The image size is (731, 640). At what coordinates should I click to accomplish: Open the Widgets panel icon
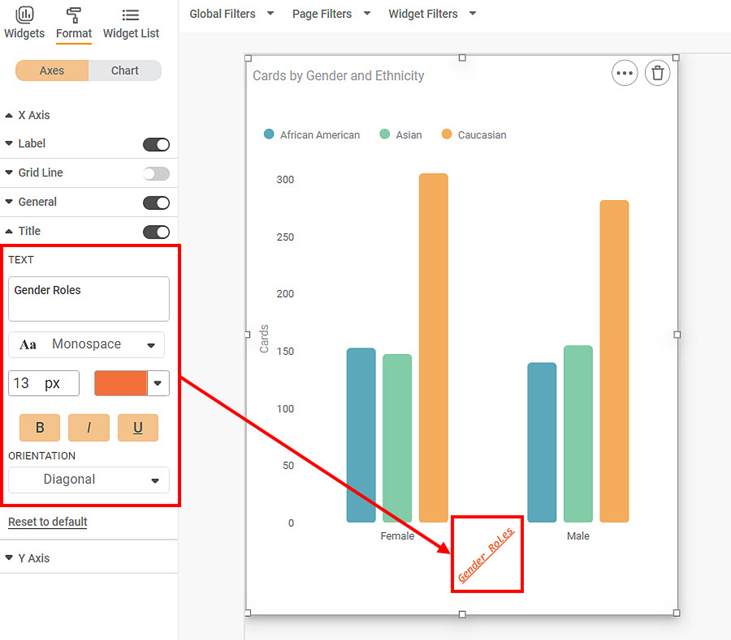tap(24, 15)
